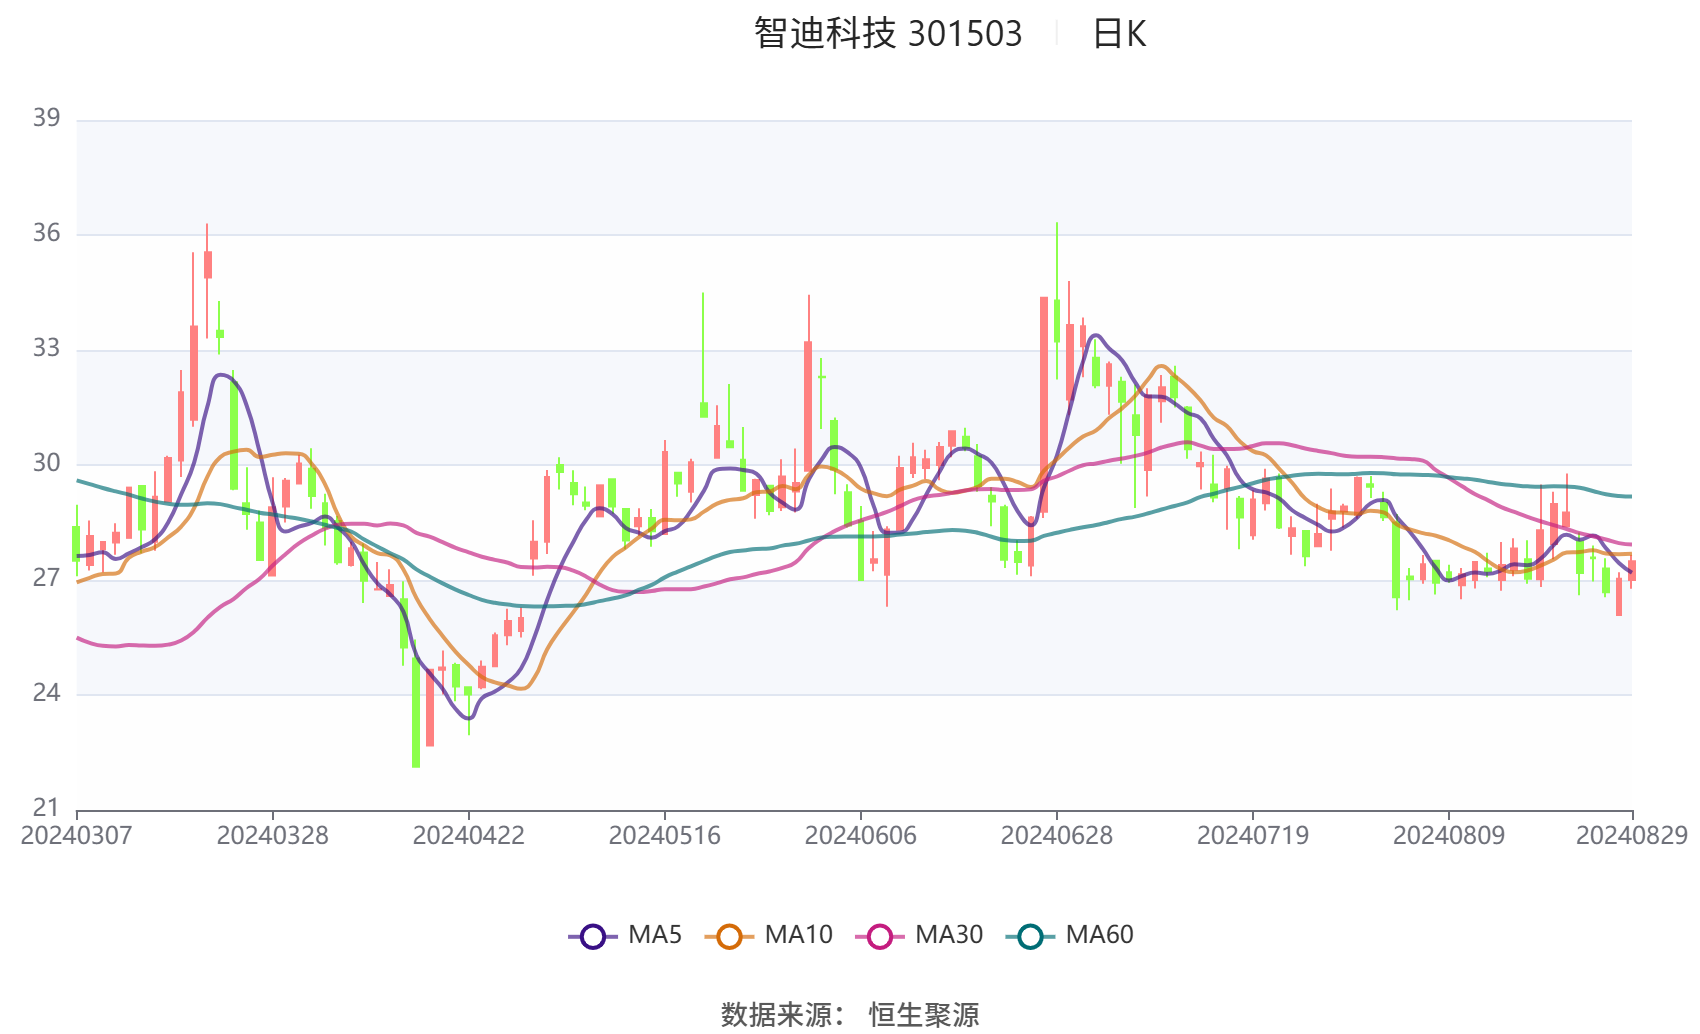Click the 33 price axis label
This screenshot has width=1700, height=1034.
pos(46,348)
